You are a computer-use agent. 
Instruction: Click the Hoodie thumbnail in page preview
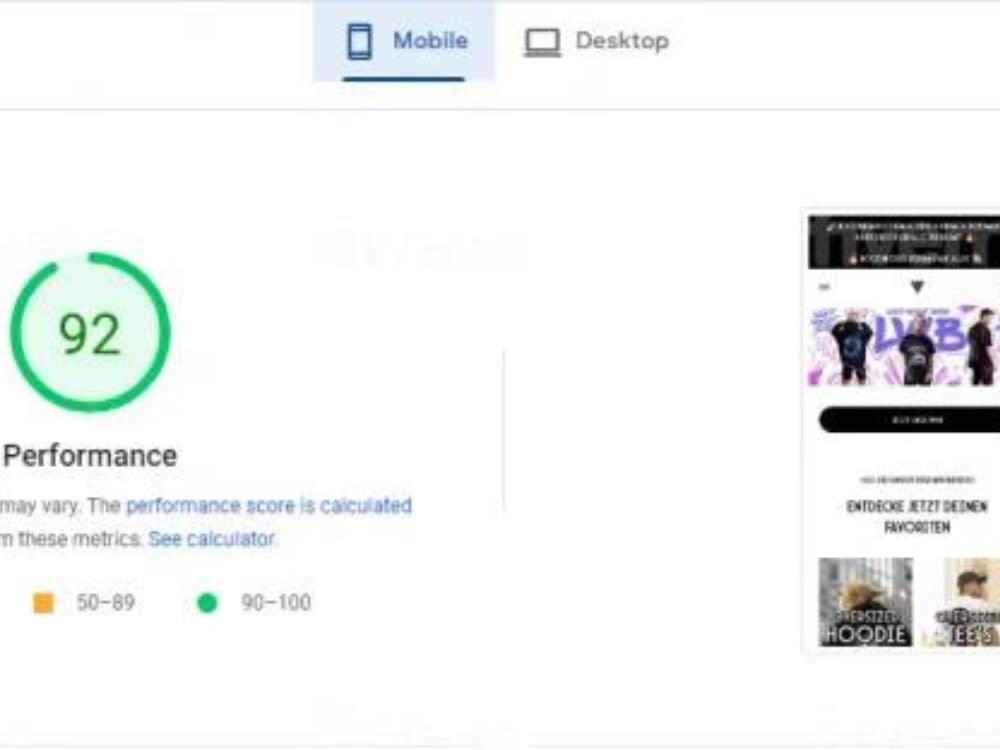865,602
